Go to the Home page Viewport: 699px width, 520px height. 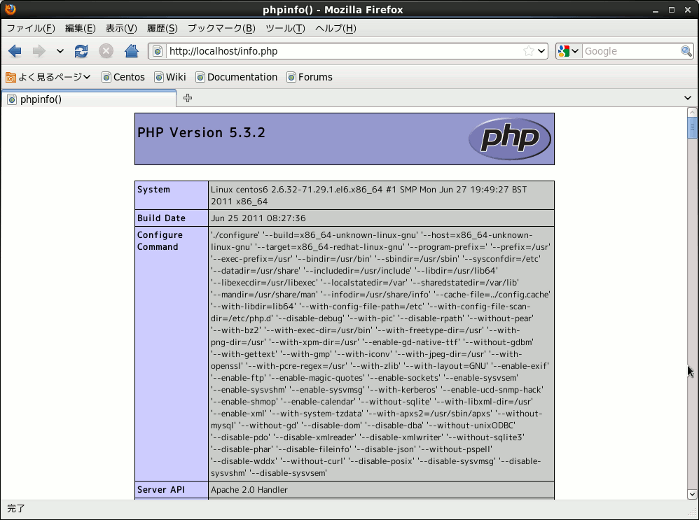click(131, 51)
